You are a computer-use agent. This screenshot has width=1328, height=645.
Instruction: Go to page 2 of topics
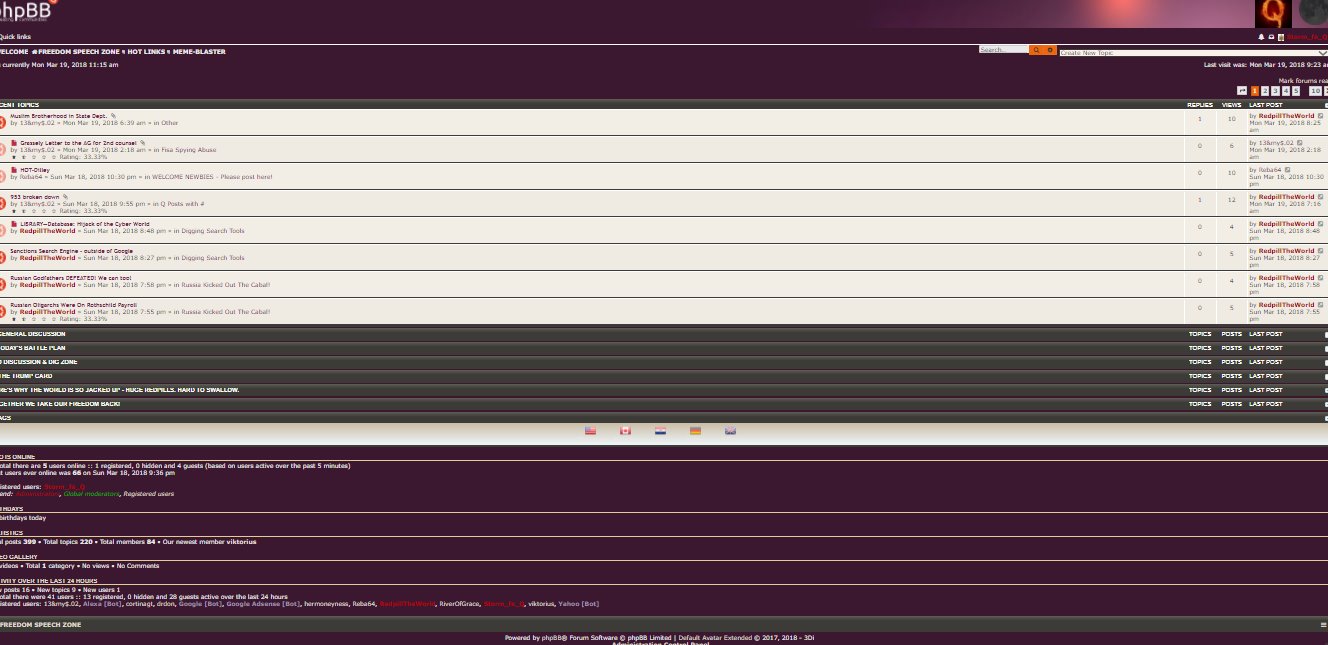tap(1265, 91)
